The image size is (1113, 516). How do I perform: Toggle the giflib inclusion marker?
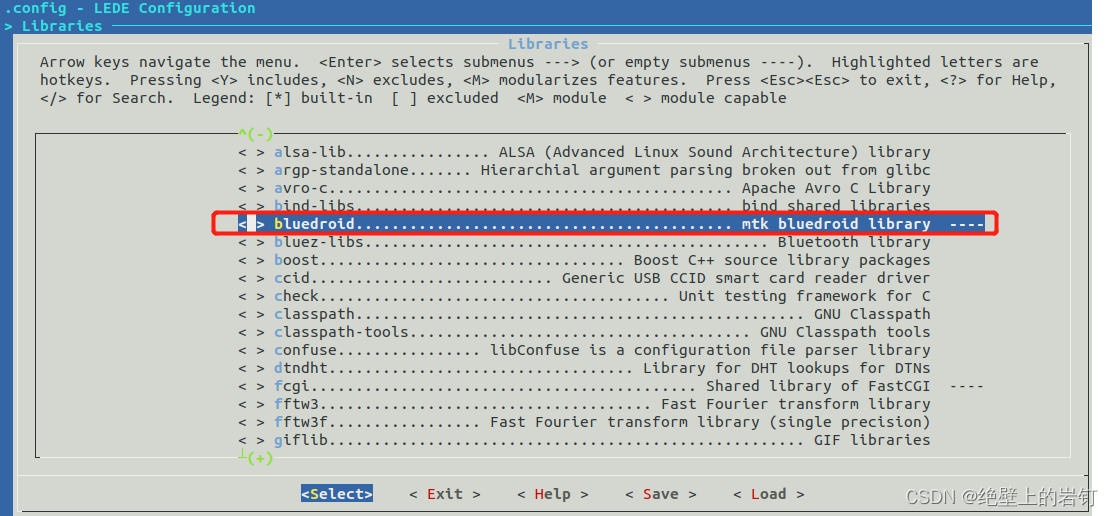pyautogui.click(x=251, y=441)
